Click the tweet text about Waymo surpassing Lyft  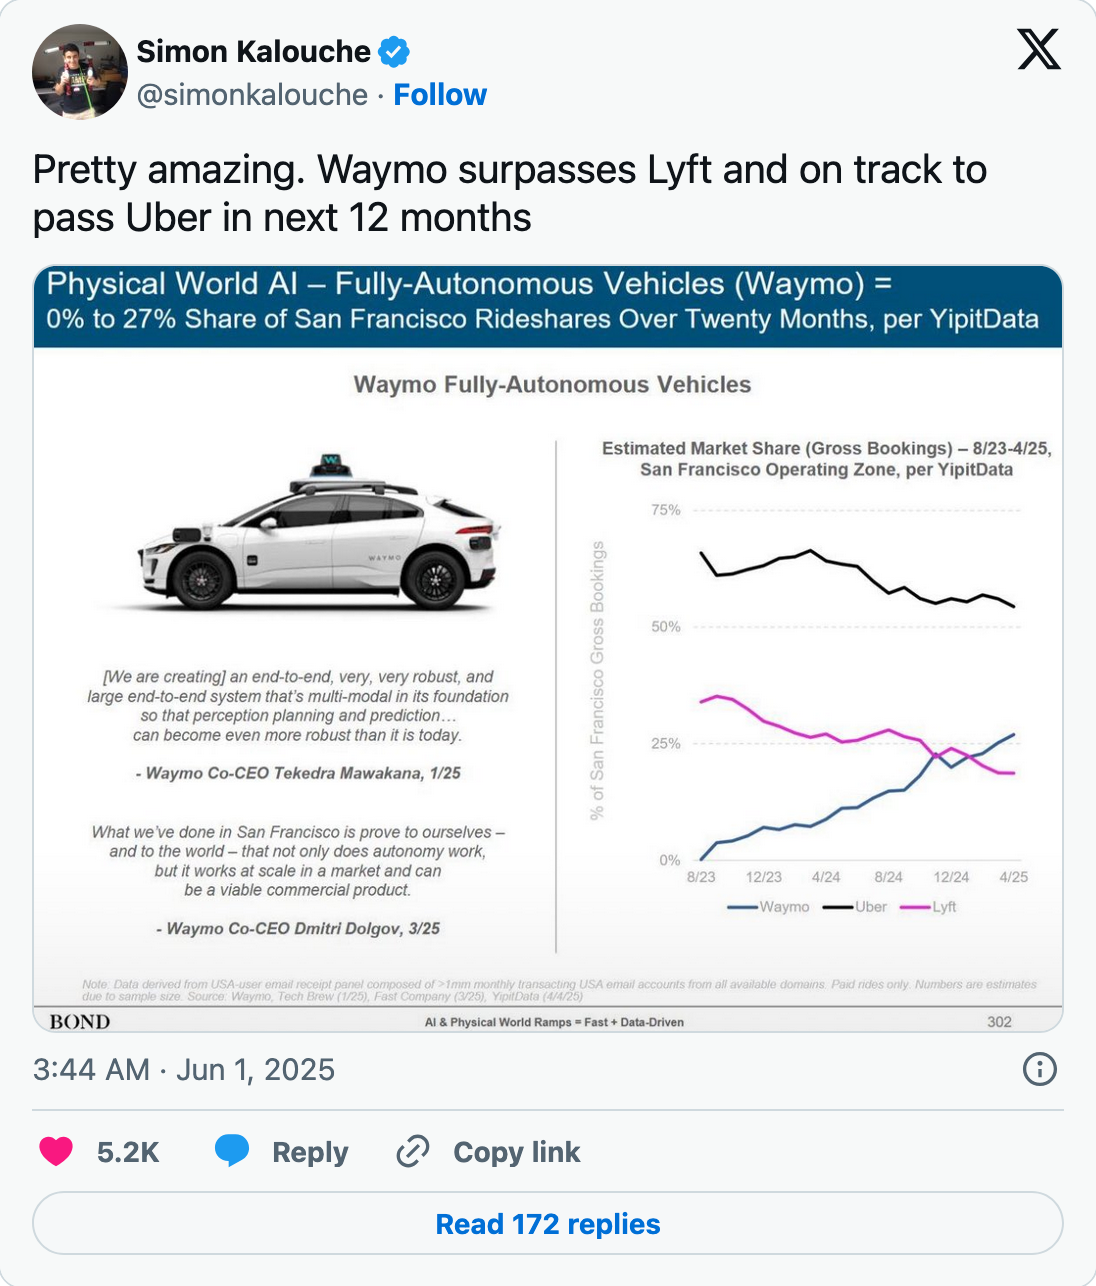click(x=510, y=193)
